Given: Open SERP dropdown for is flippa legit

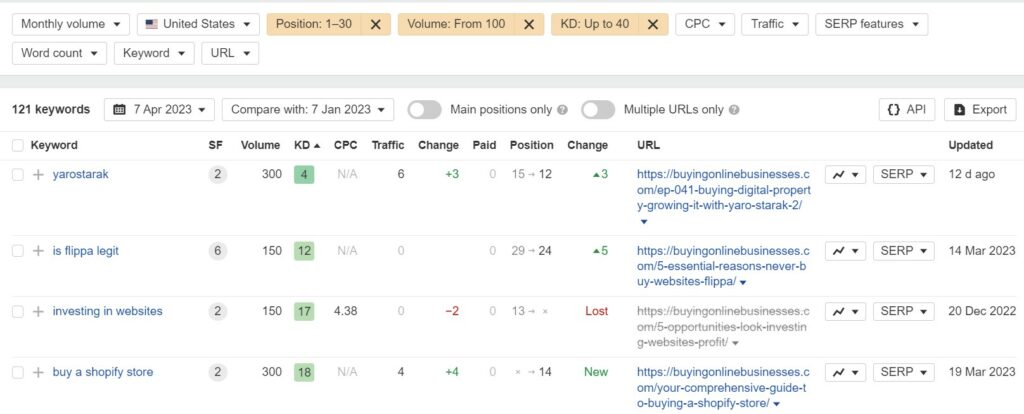Looking at the screenshot, I should click(903, 251).
